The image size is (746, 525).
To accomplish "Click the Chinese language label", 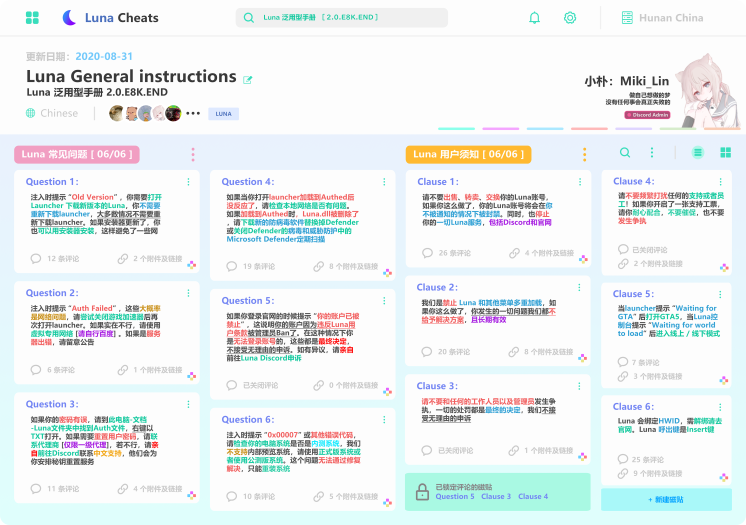I will pyautogui.click(x=59, y=113).
